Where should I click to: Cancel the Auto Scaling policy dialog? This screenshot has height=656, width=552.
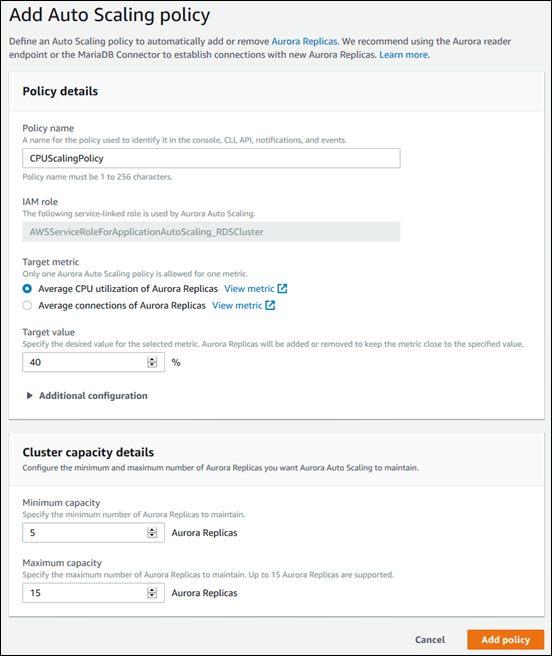tap(430, 640)
